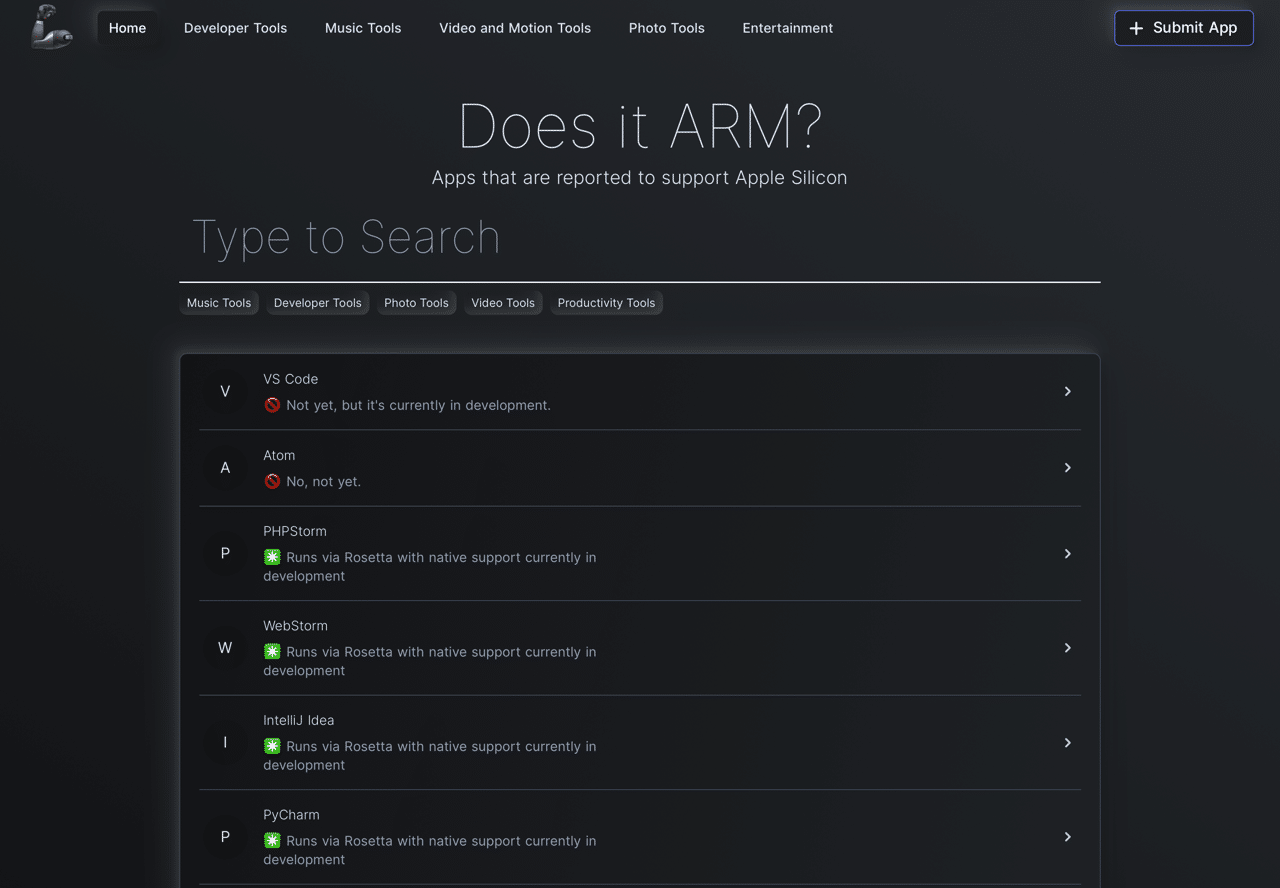Open the PyCharm app entry
This screenshot has width=1280, height=888.
(x=640, y=837)
